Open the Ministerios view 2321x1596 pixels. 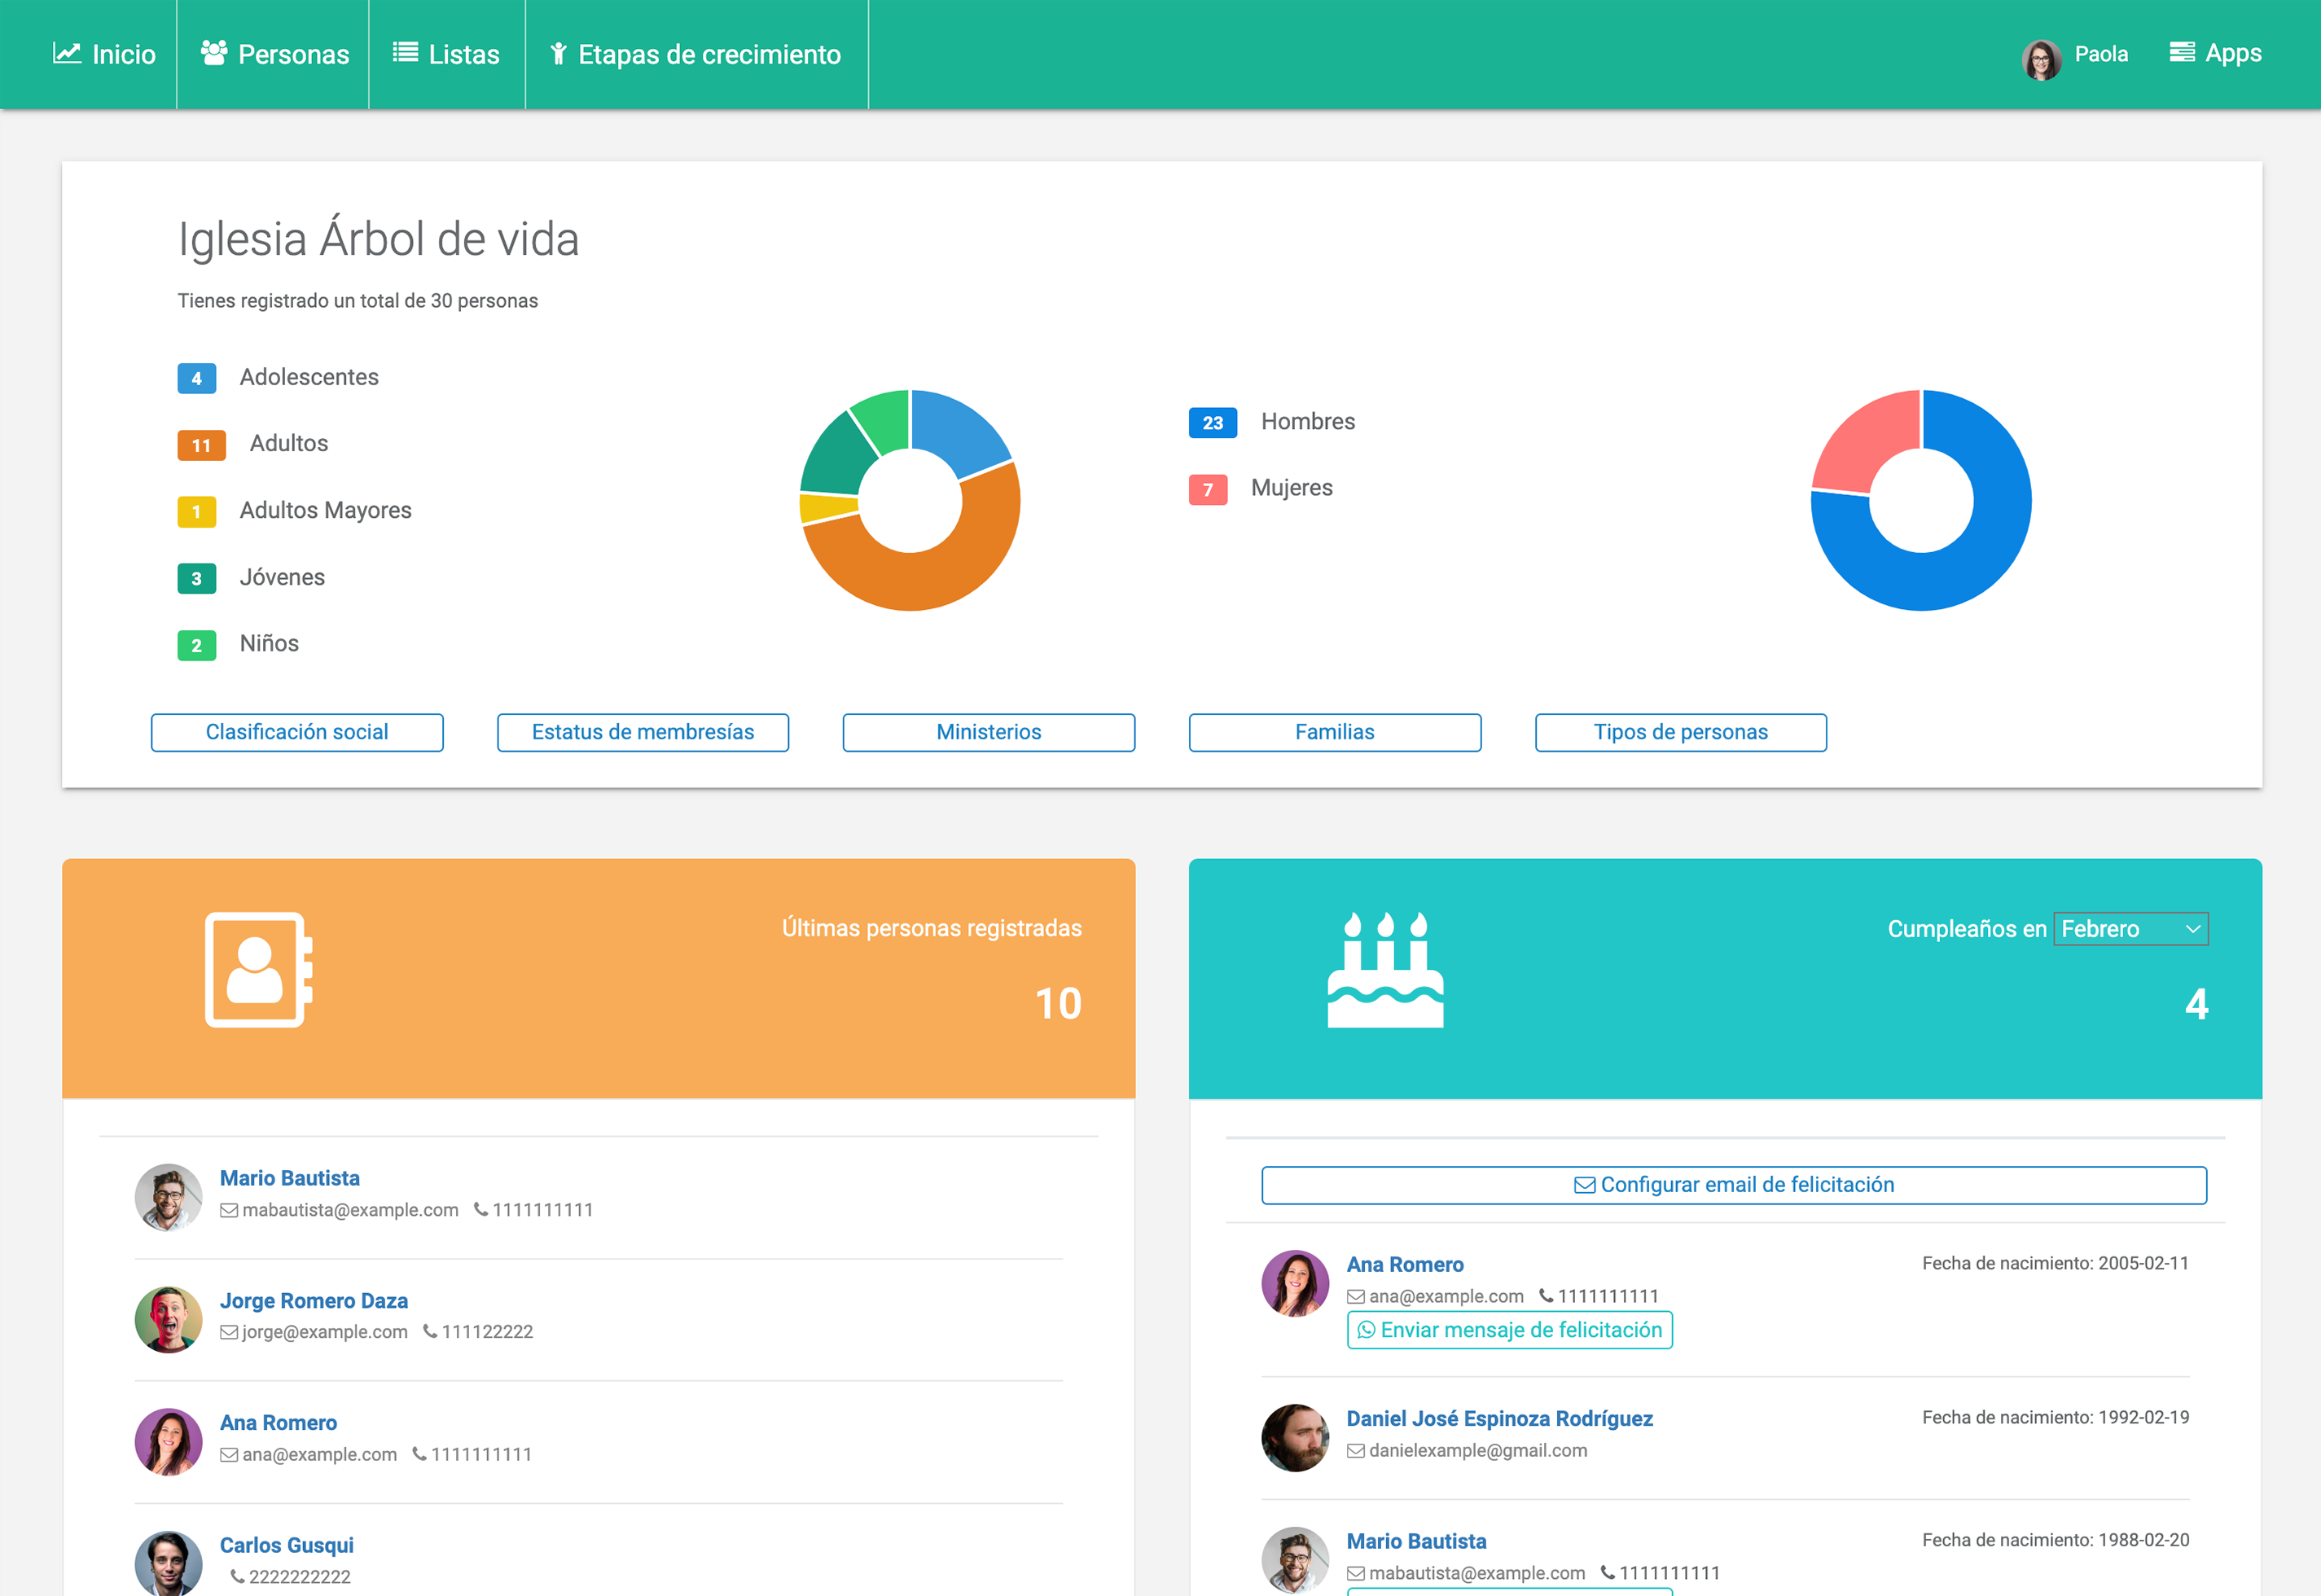(988, 732)
